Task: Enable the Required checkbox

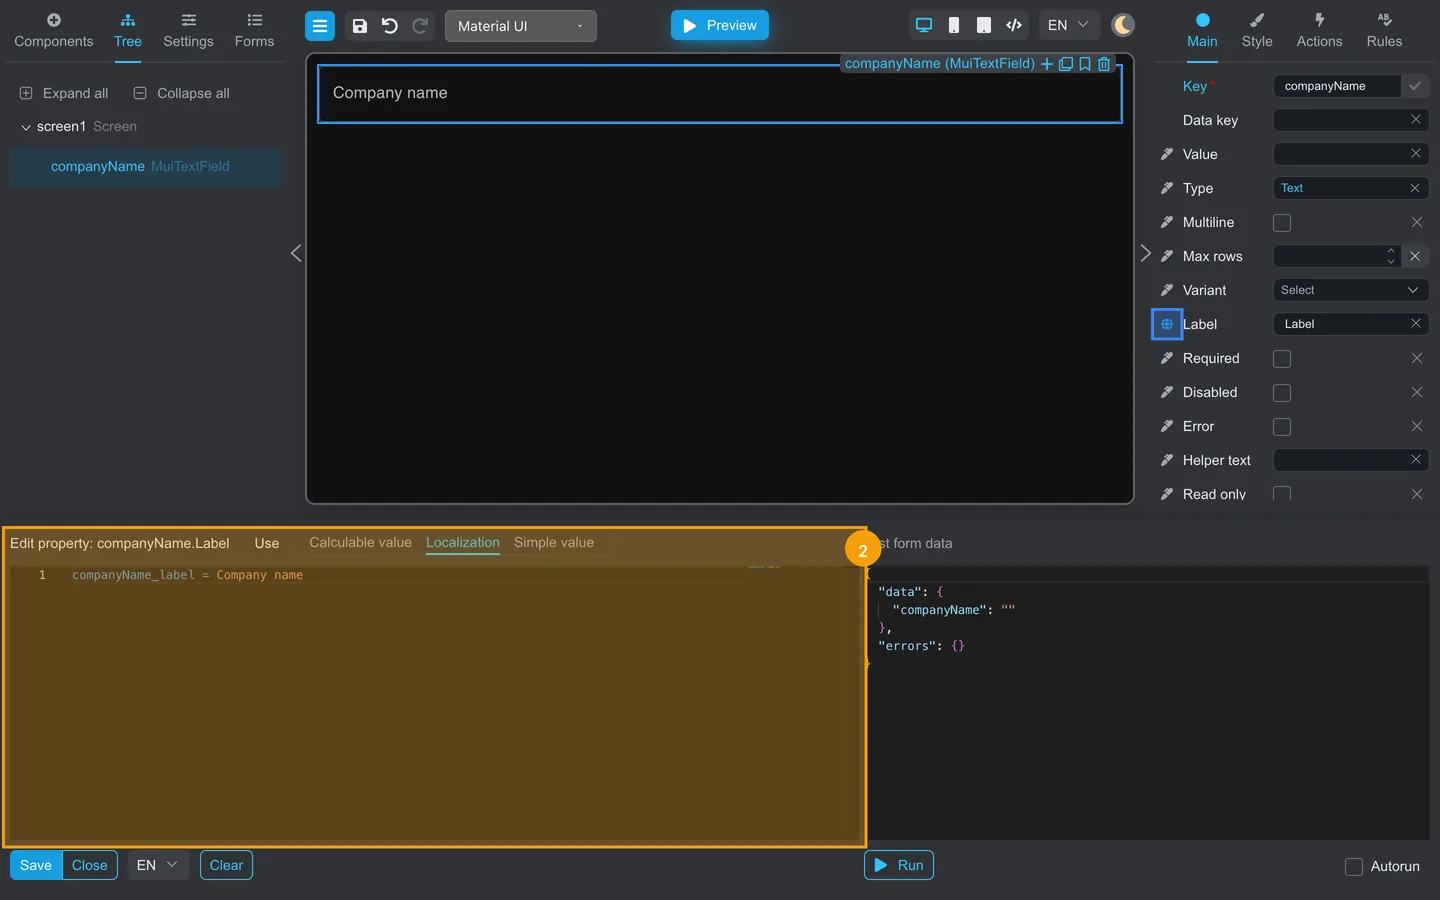Action: coord(1282,359)
